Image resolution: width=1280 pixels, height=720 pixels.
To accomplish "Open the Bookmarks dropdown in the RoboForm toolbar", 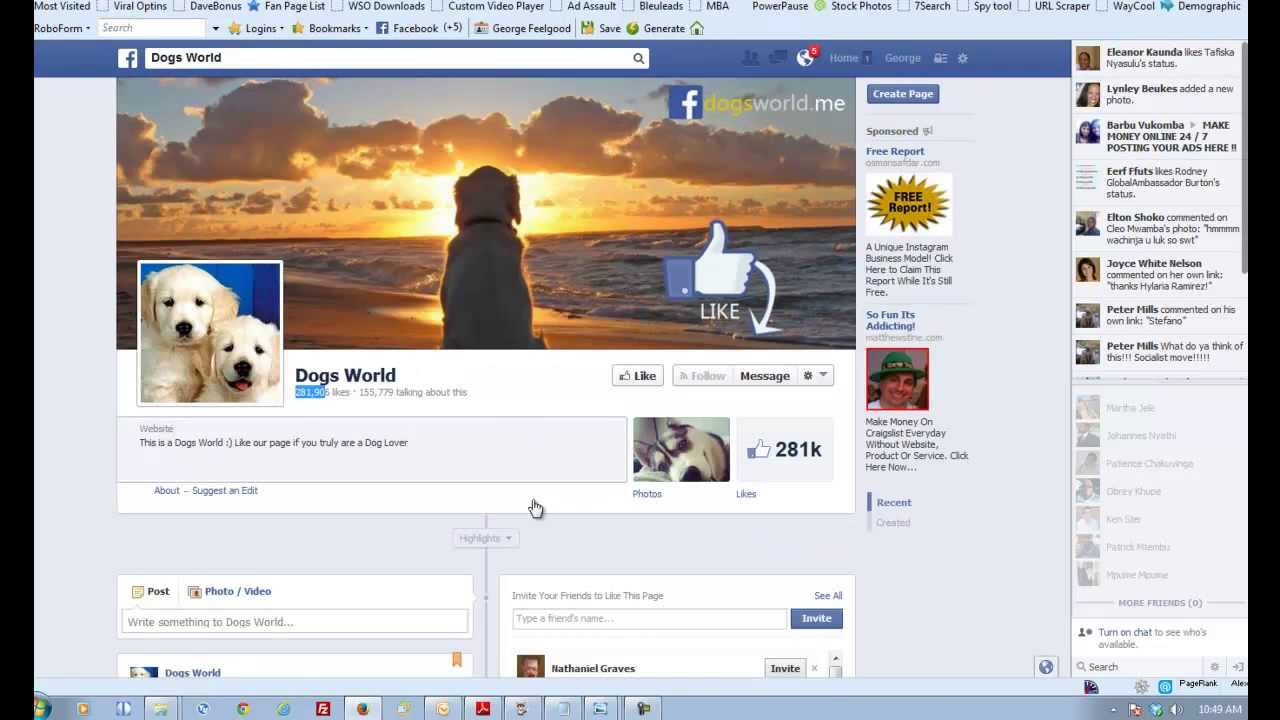I will point(330,28).
